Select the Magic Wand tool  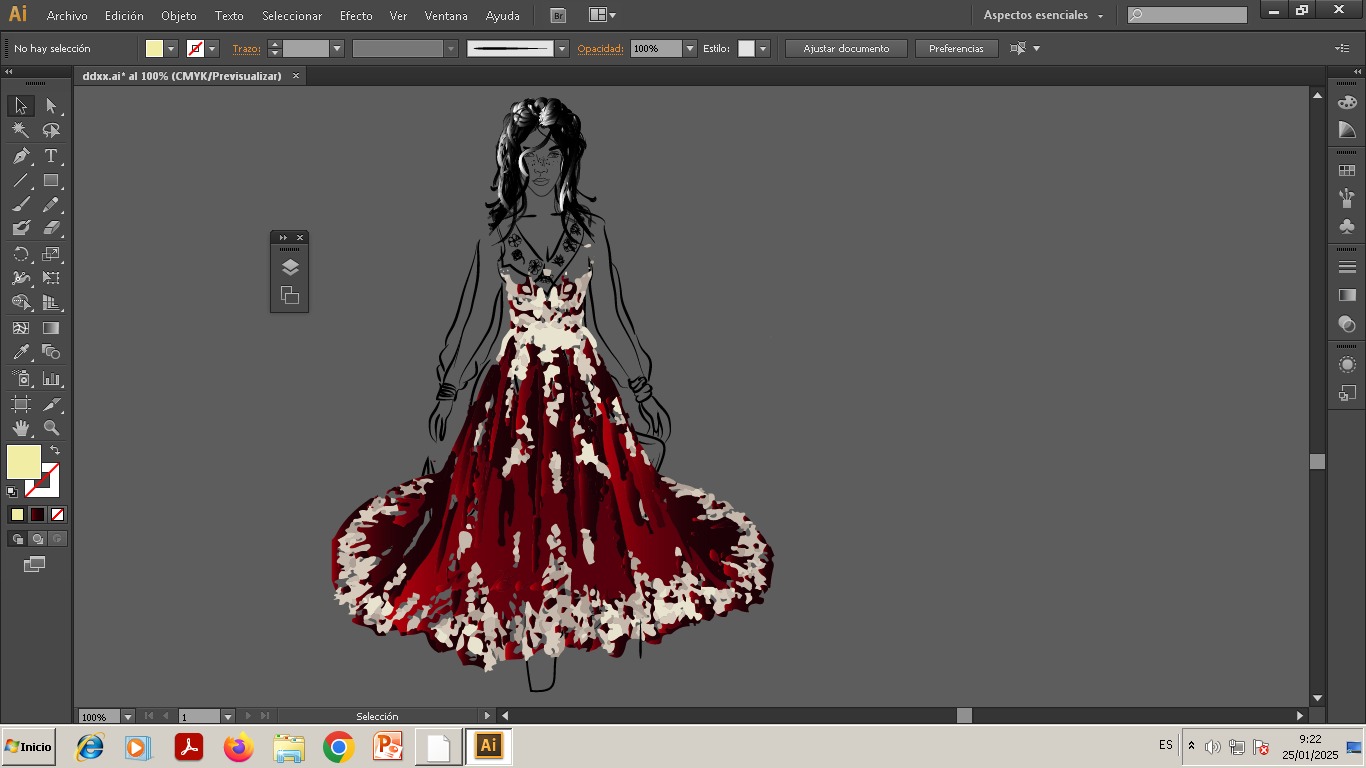coord(21,131)
